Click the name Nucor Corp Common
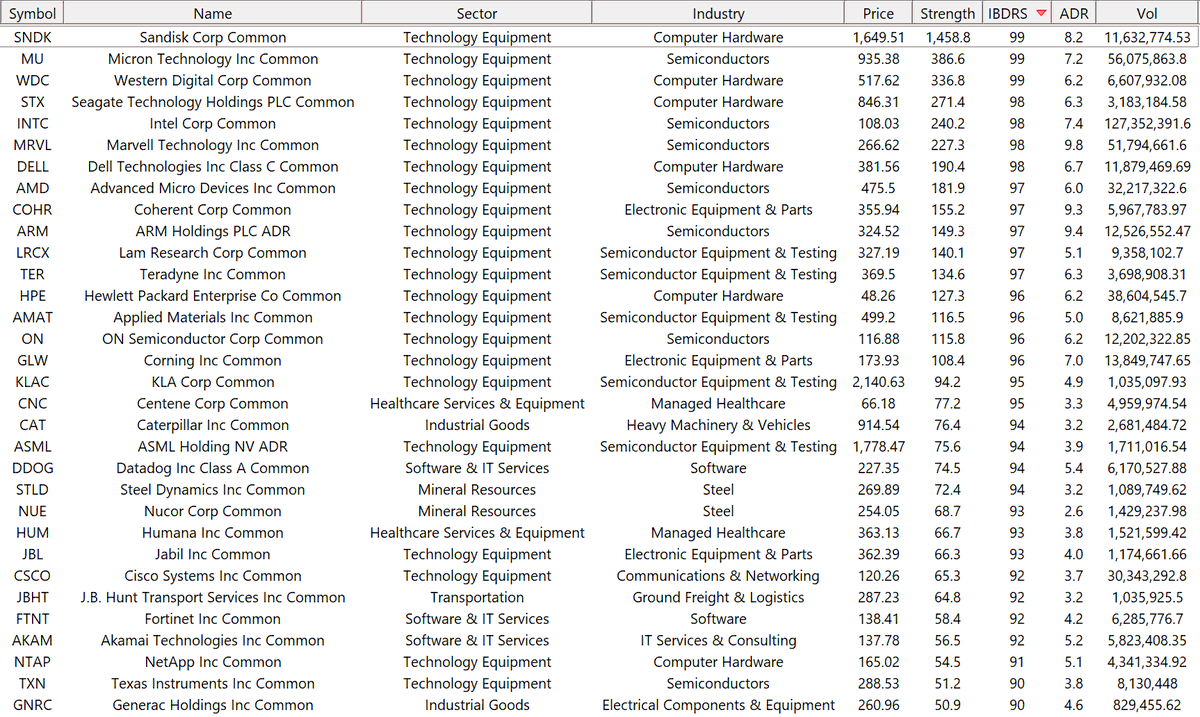 click(x=213, y=511)
